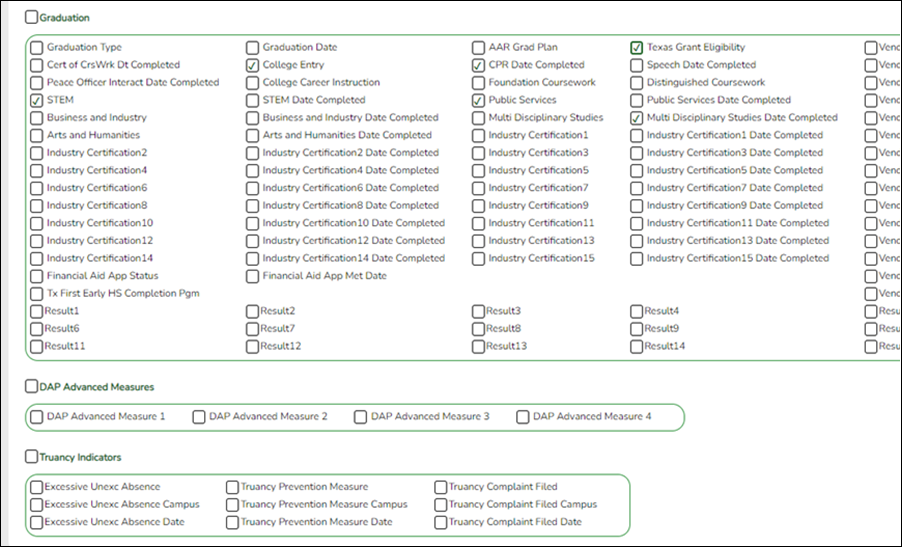Select Excessive Unexc Absence Campus checkbox
Screen dimensions: 902x547
(37, 505)
